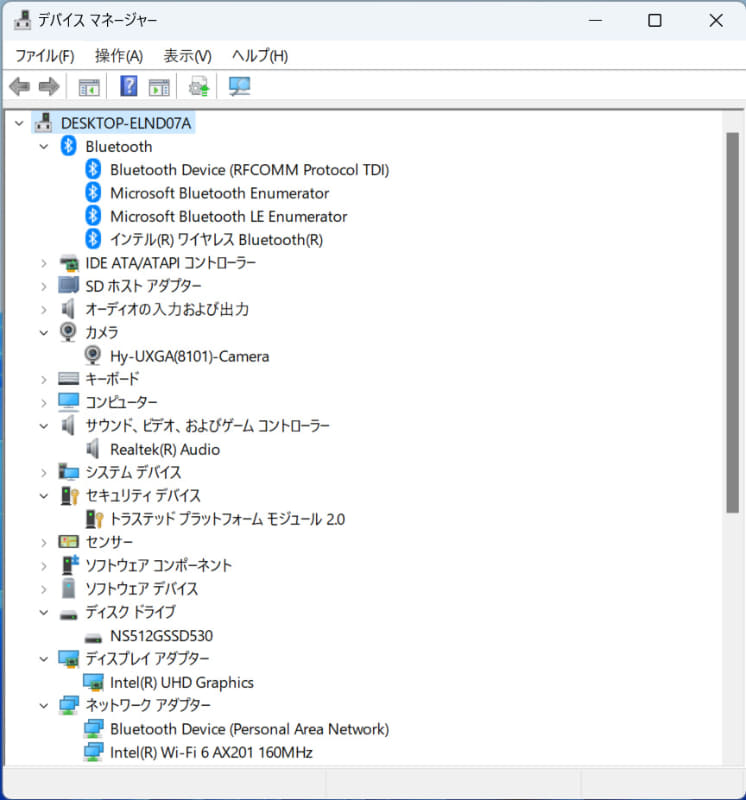Click the Back arrow toolbar icon
746x800 pixels.
pos(20,87)
